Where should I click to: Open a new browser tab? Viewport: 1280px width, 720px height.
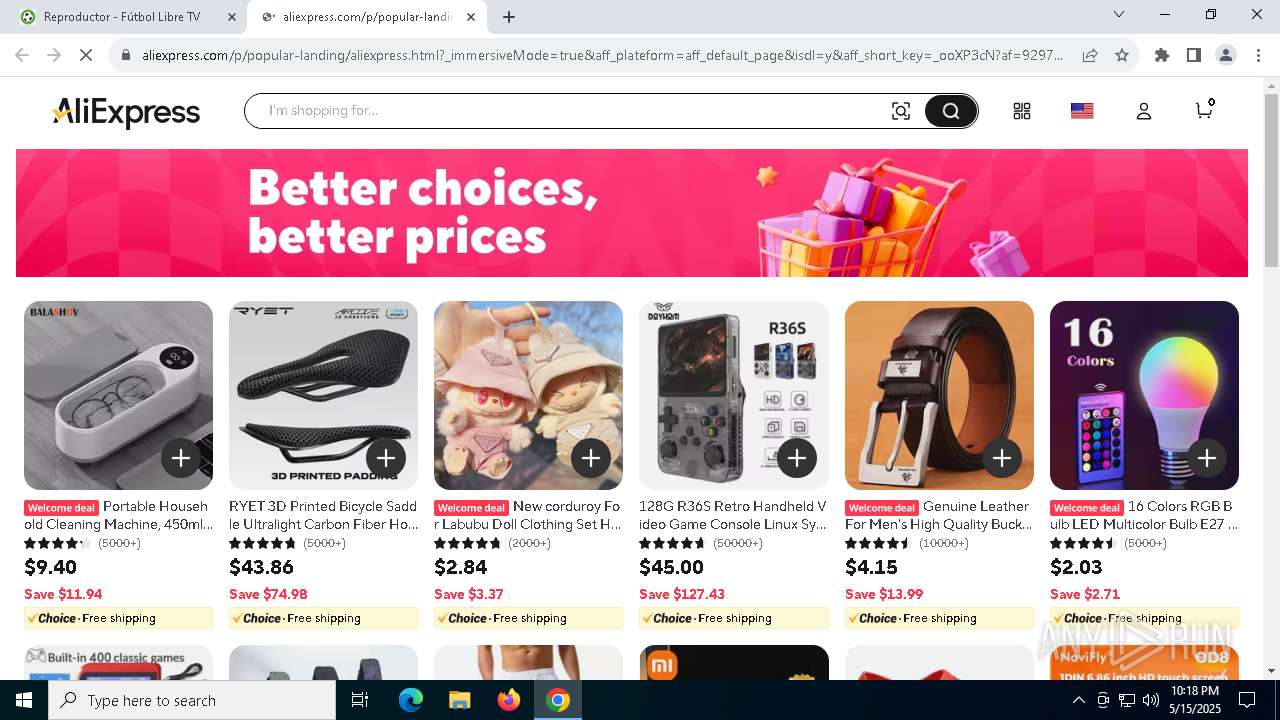point(509,17)
